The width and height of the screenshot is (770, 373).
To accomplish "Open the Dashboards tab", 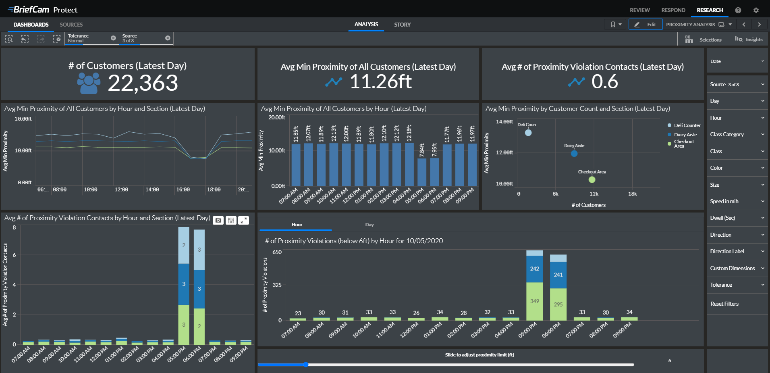I will coord(30,25).
